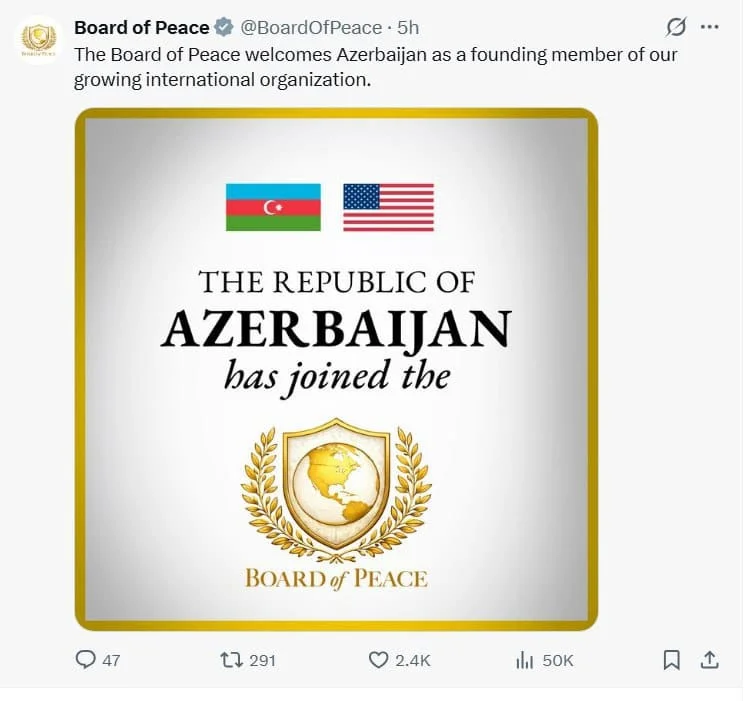Click the Grok explain-post icon
Image resolution: width=747 pixels, height=701 pixels.
coord(675,28)
